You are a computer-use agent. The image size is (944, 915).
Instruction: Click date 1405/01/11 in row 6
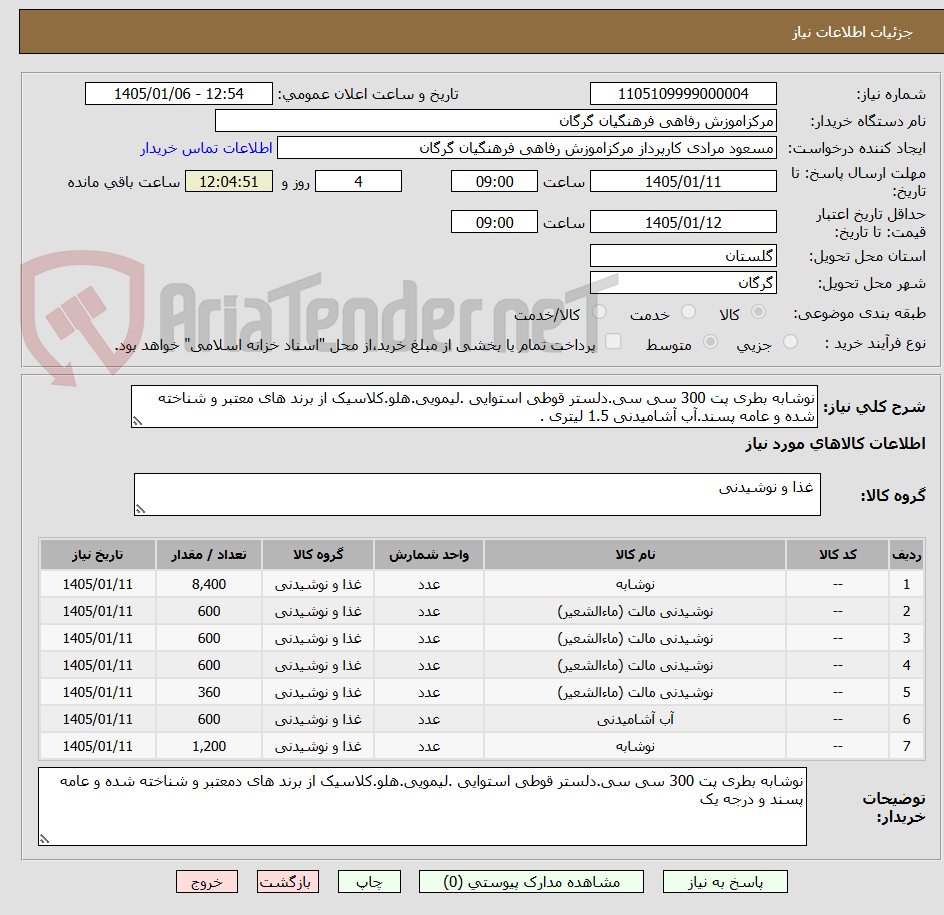tap(98, 719)
